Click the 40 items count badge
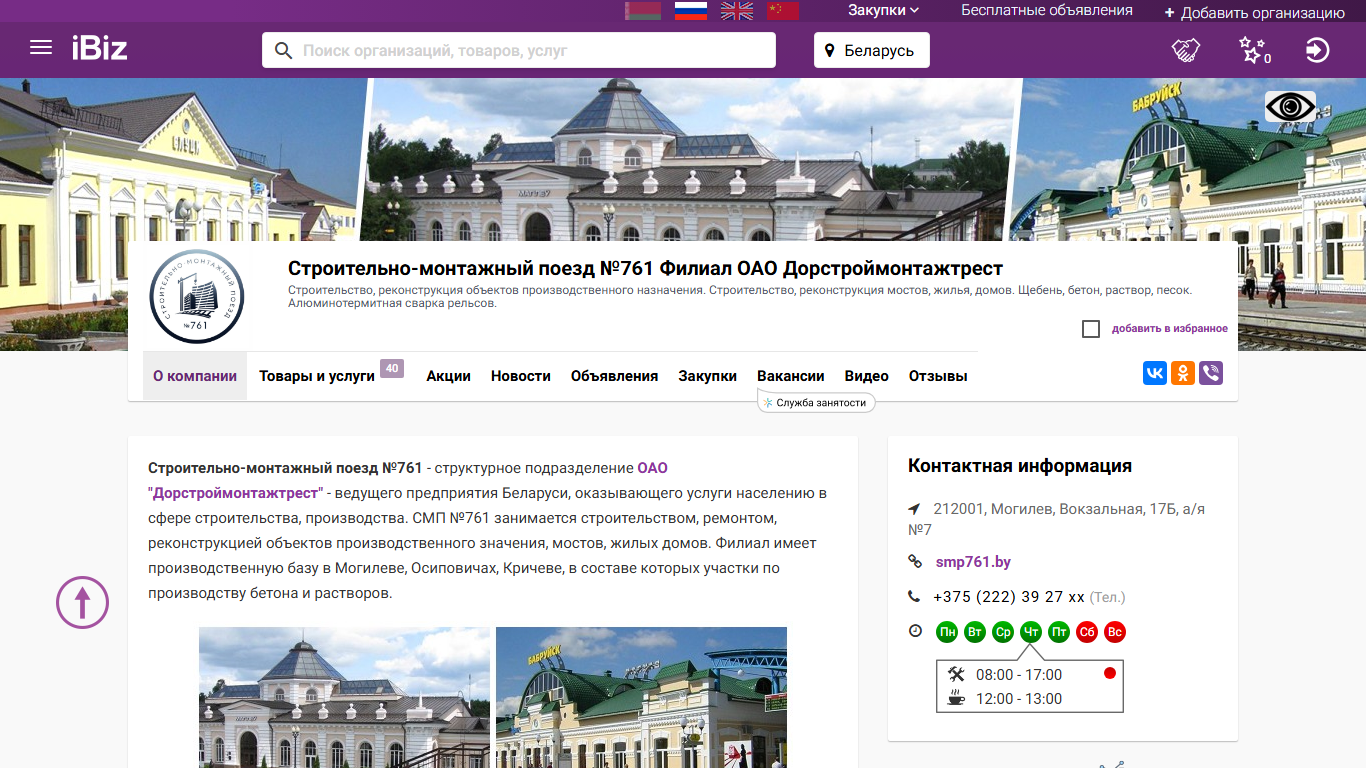 [392, 368]
